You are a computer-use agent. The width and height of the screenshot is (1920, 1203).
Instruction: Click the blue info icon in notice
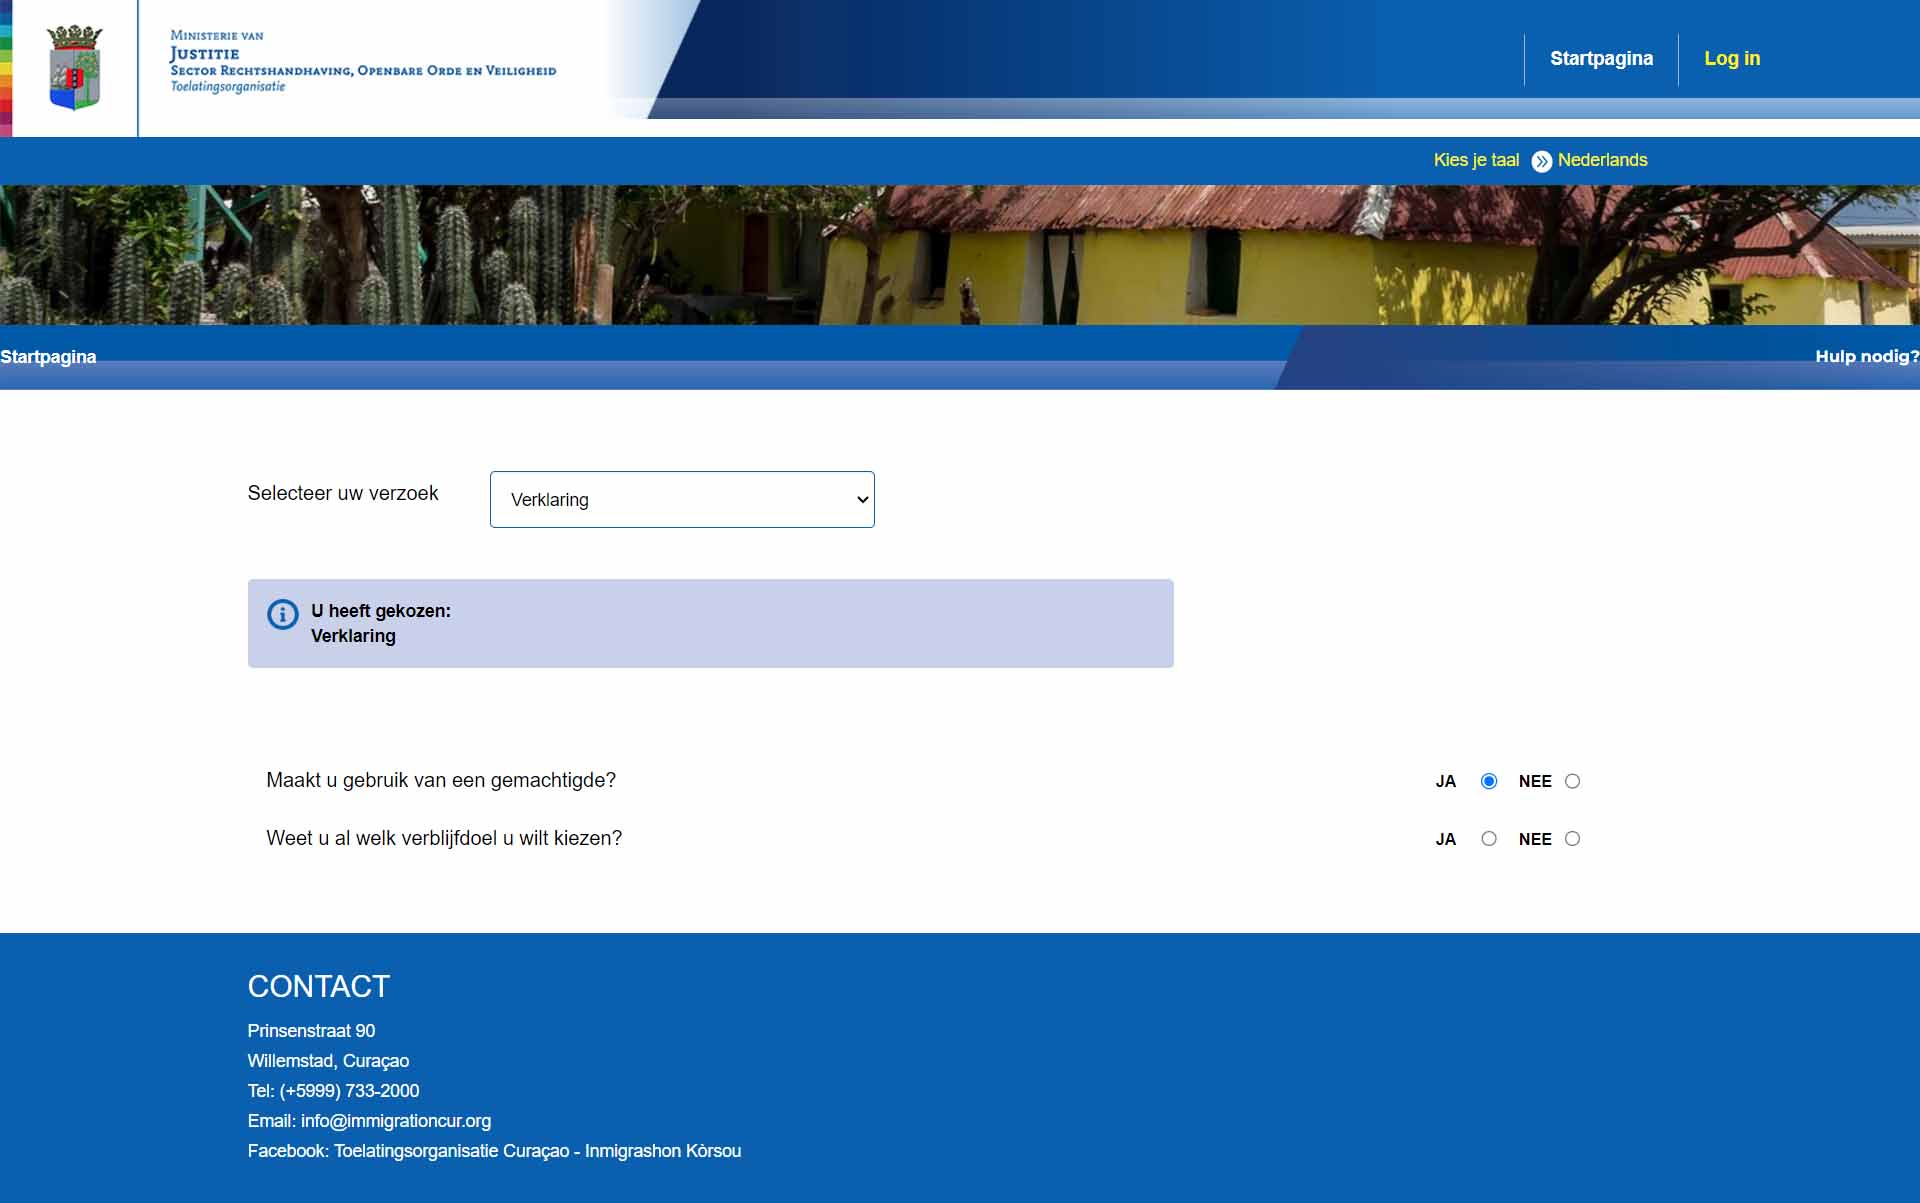click(283, 614)
